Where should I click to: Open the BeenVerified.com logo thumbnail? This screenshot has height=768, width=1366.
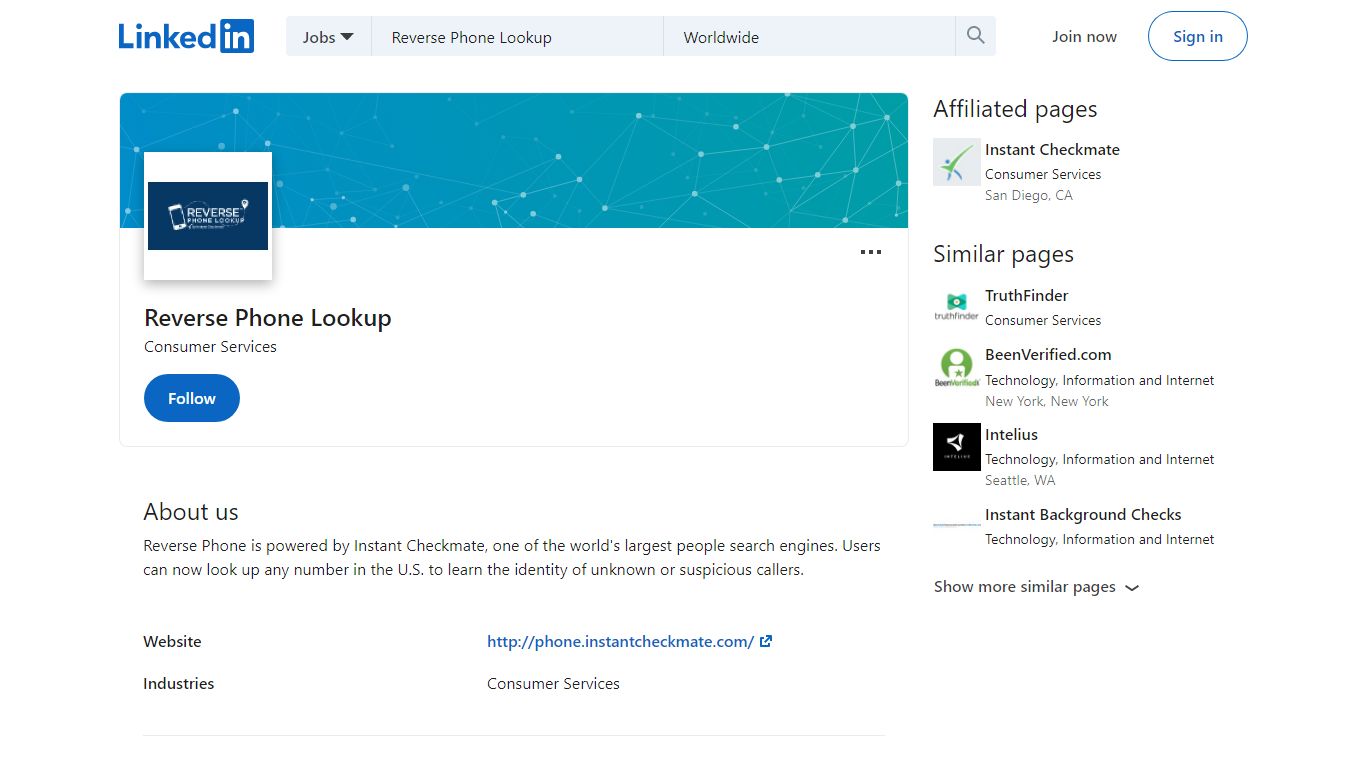957,368
